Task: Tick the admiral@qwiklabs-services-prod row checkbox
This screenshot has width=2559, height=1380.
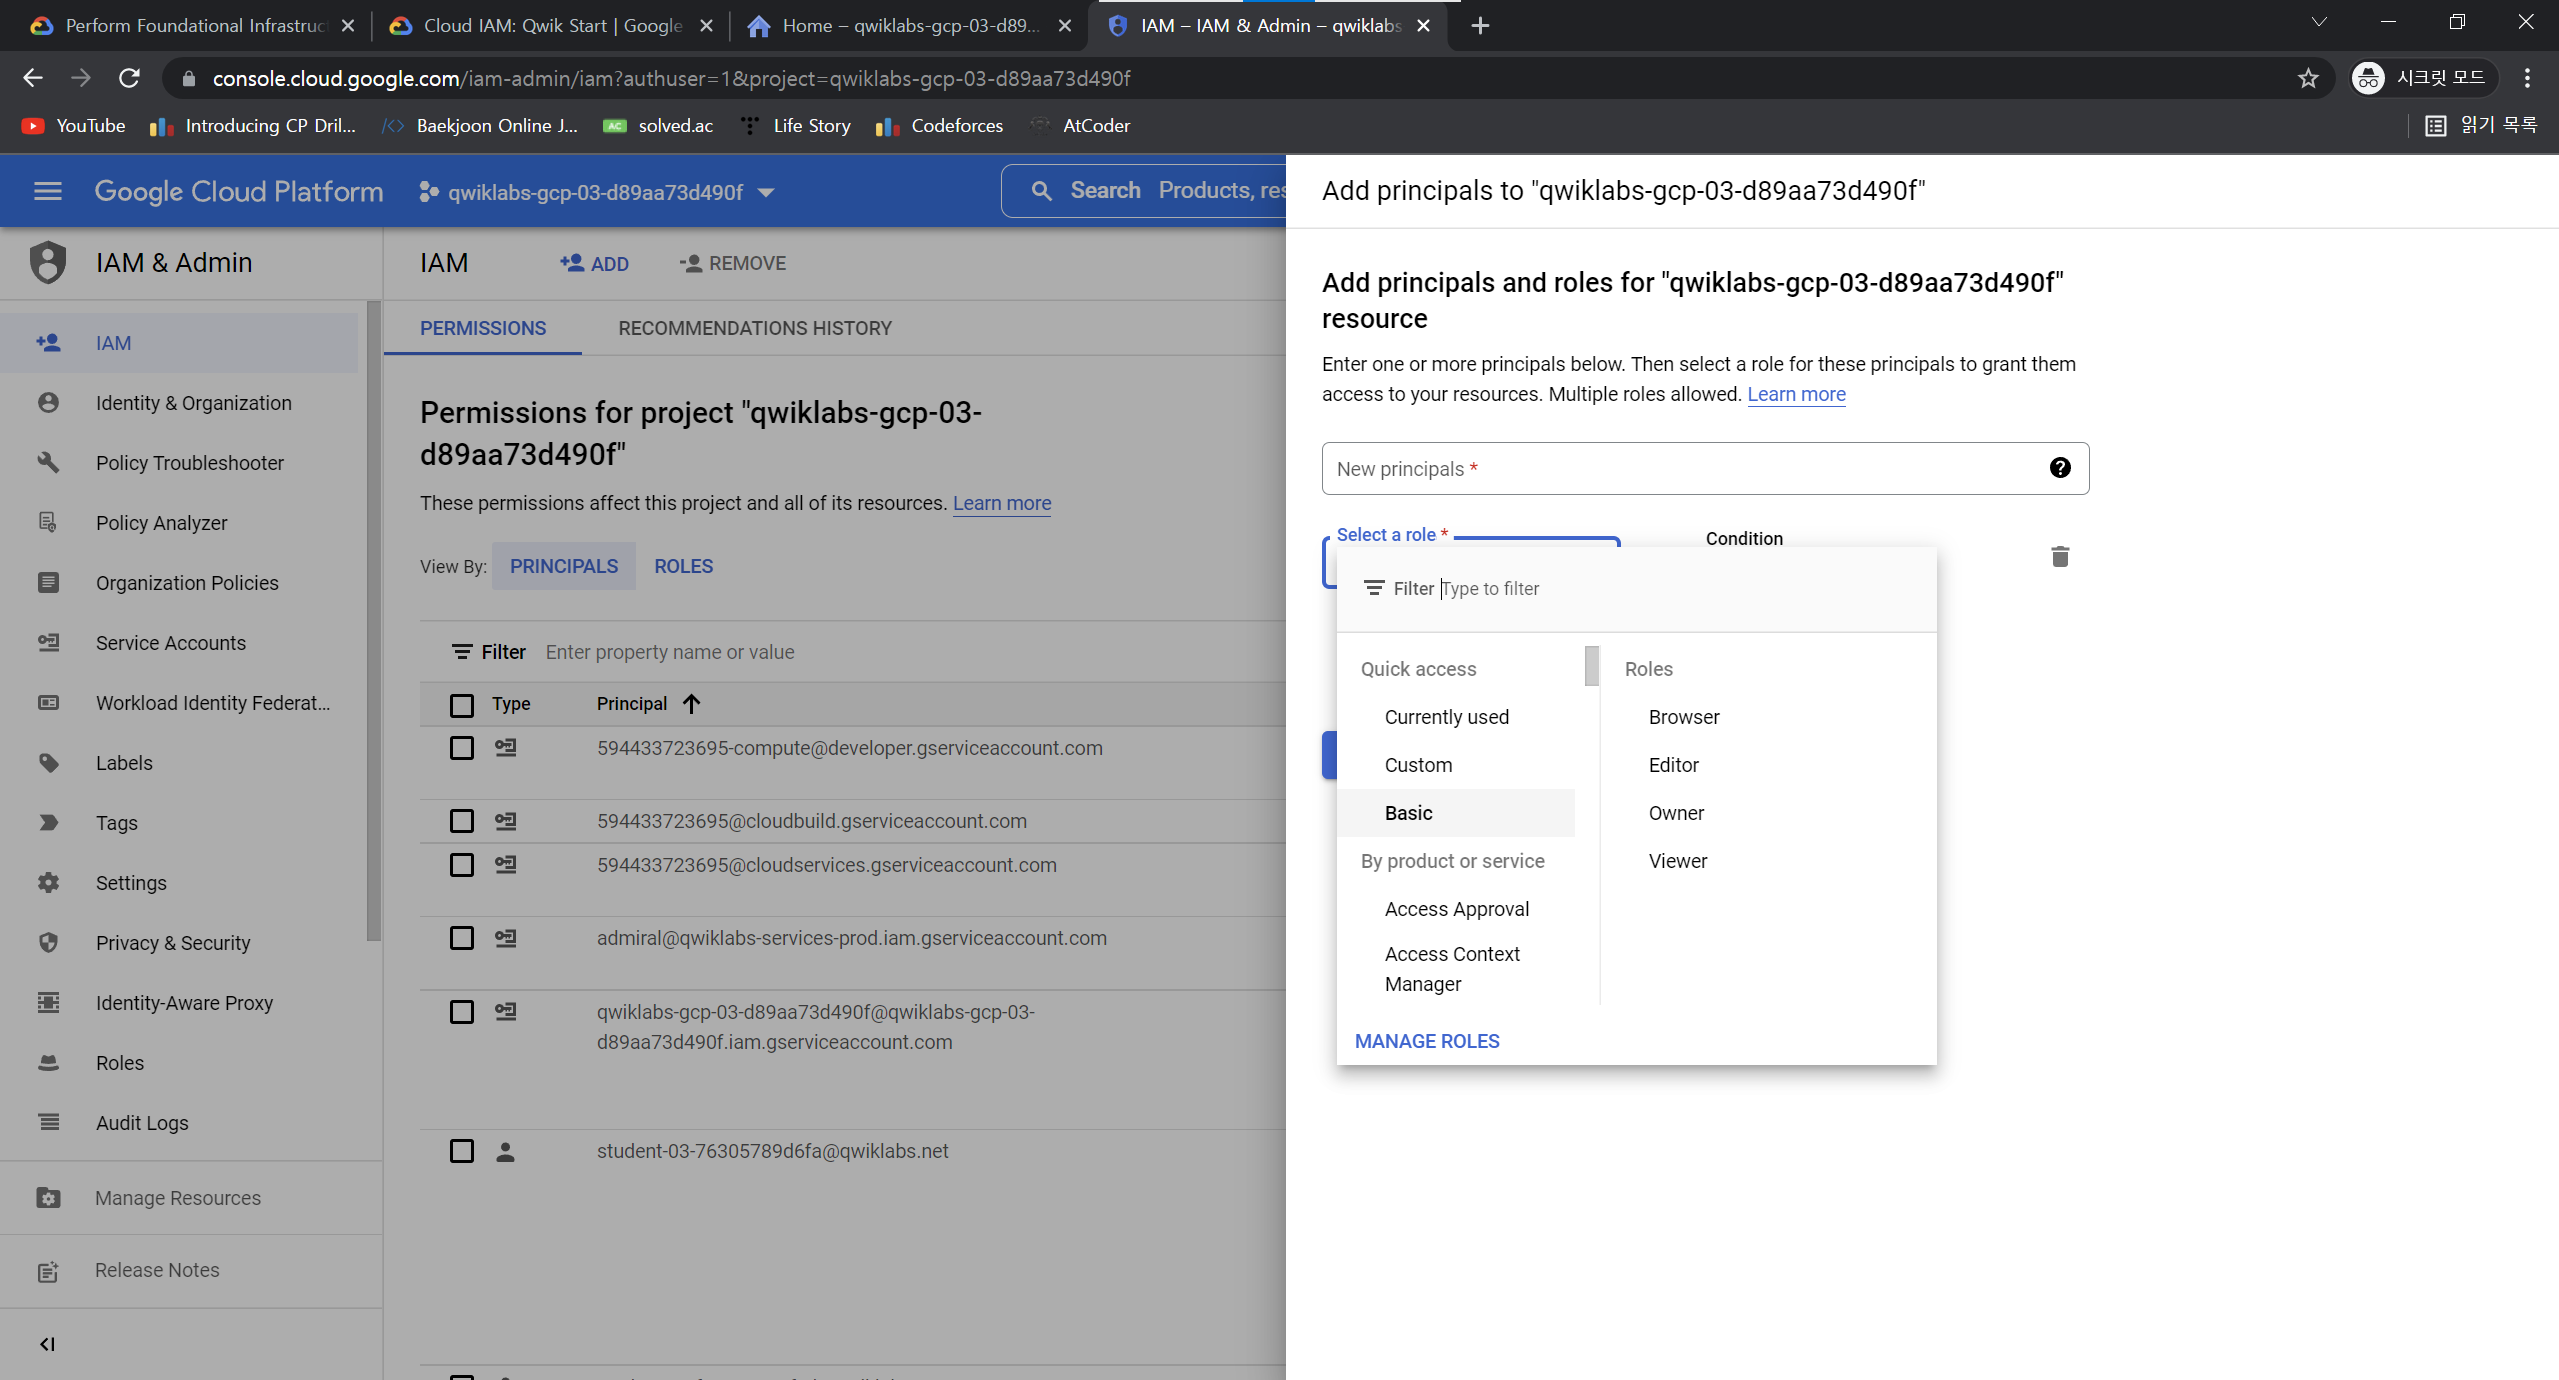Action: tap(461, 938)
